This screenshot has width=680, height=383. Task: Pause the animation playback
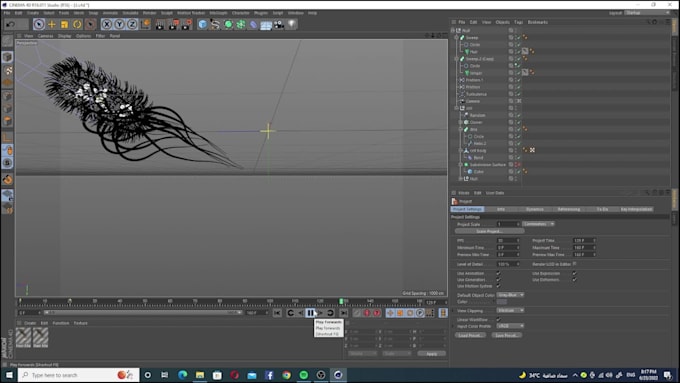click(x=311, y=313)
